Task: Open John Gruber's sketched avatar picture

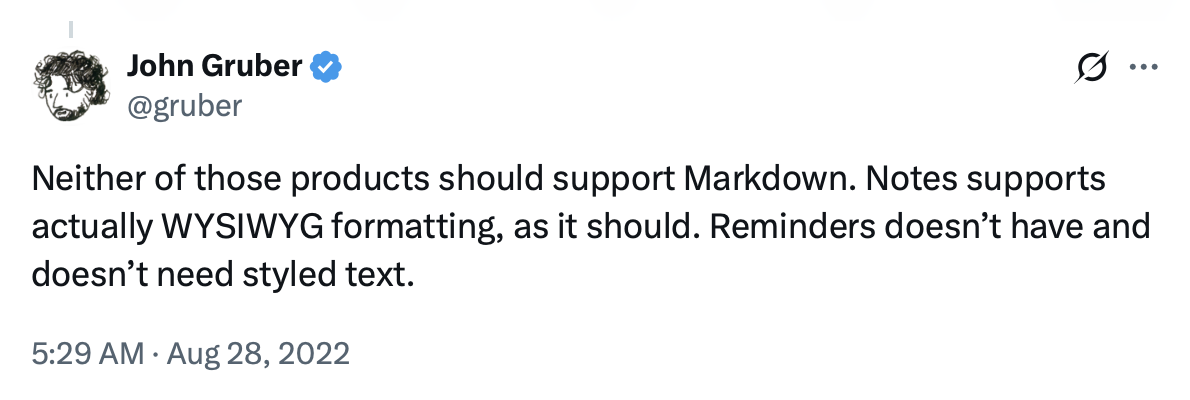Action: (x=71, y=87)
